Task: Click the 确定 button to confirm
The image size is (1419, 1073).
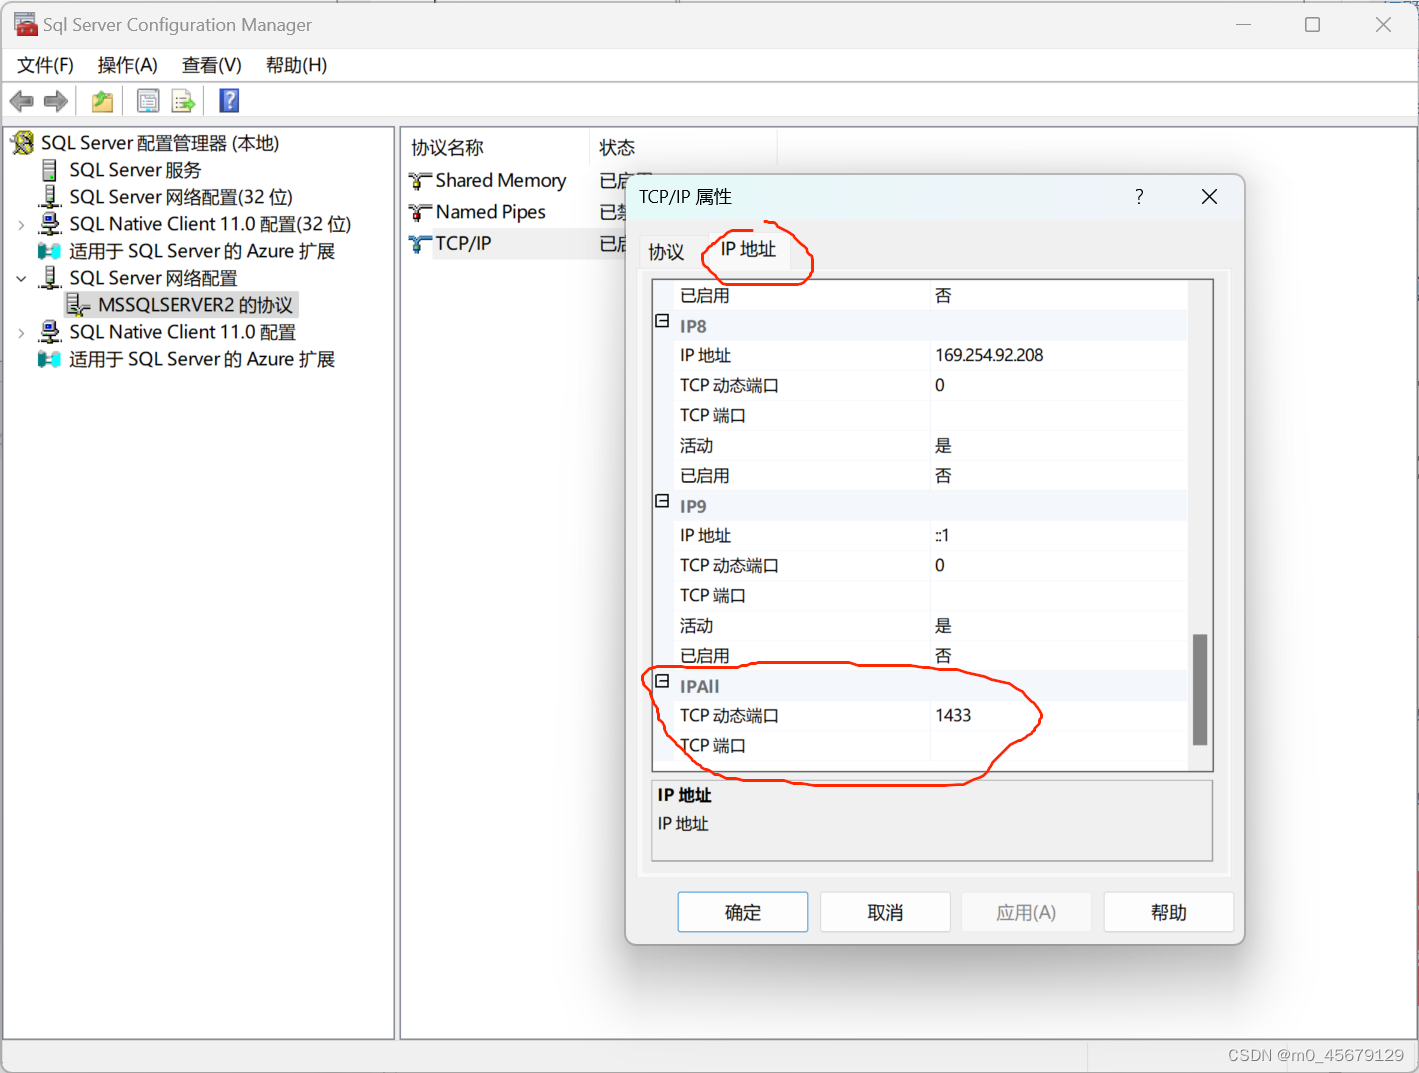Action: [x=742, y=911]
